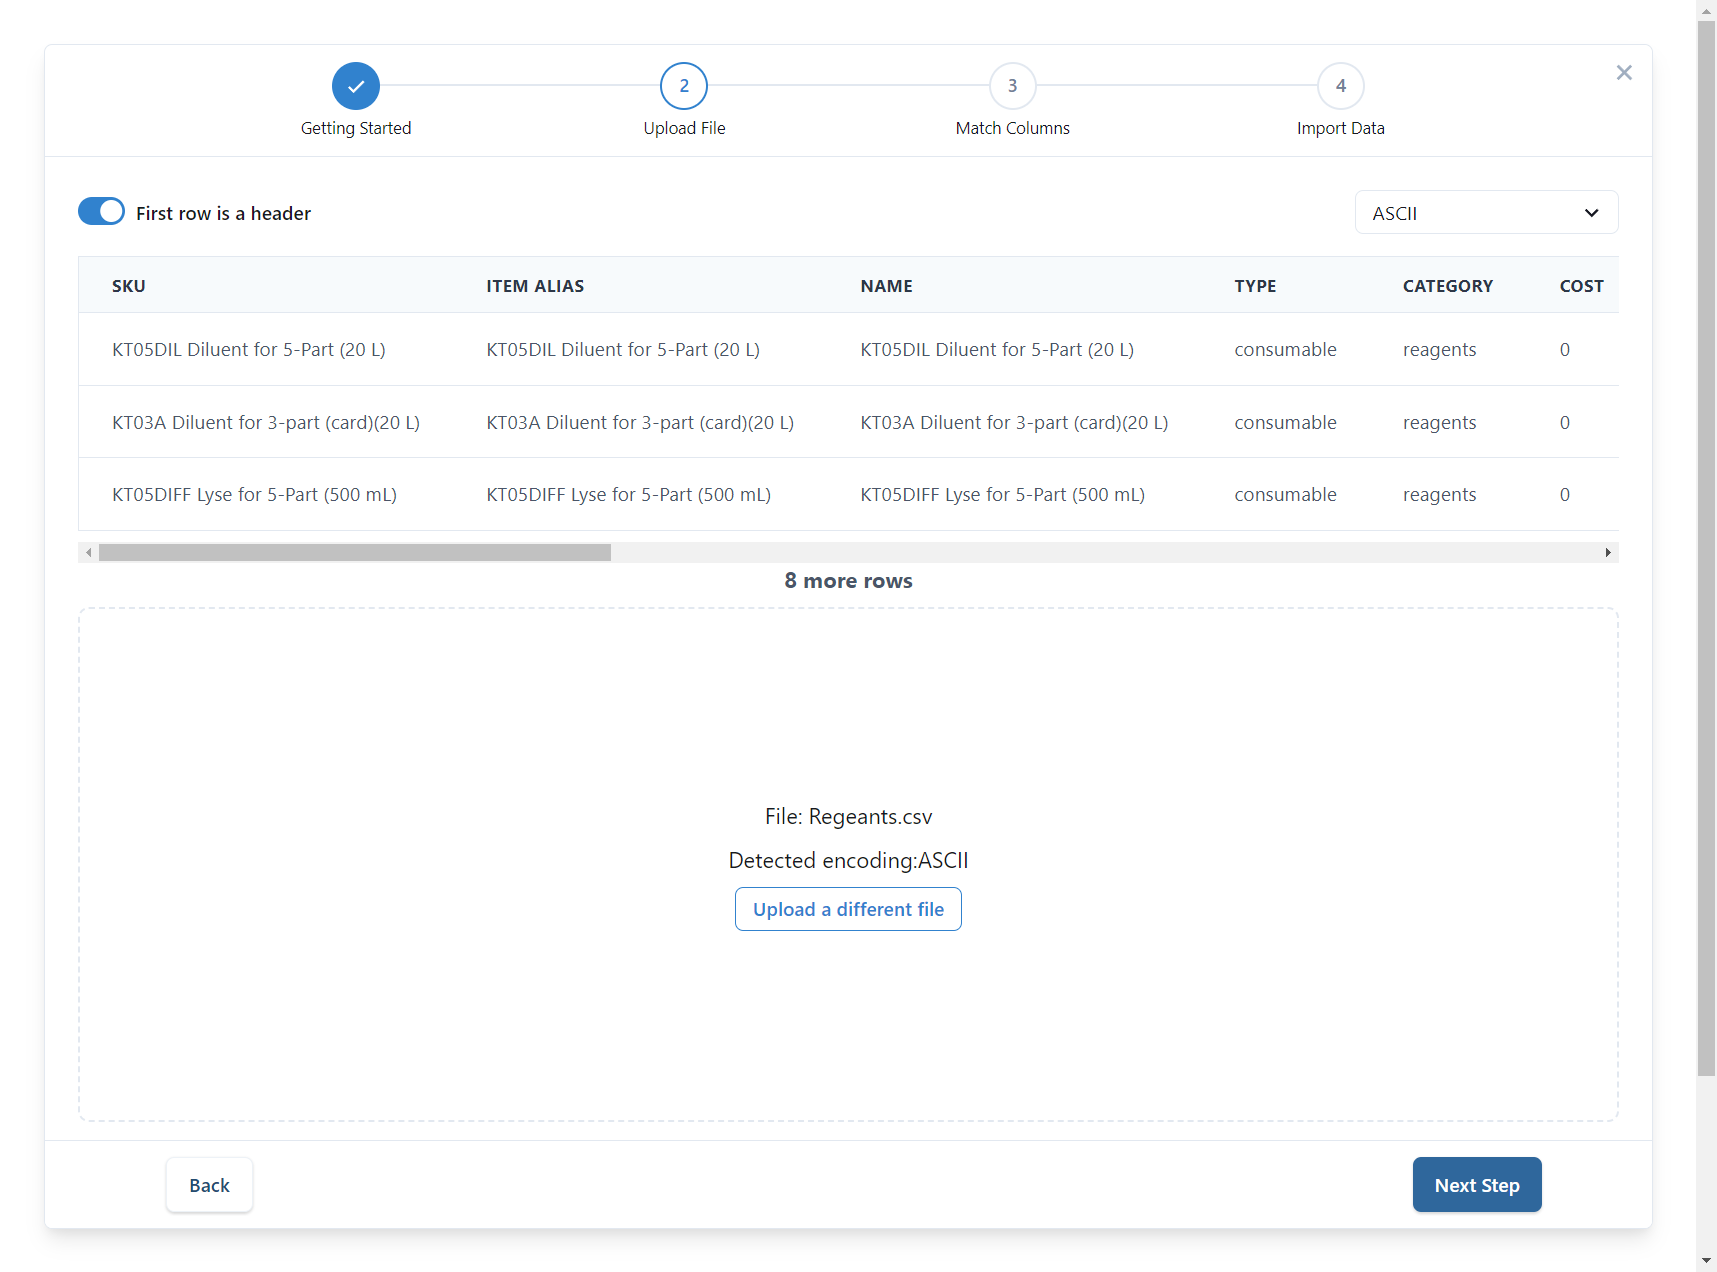Click the 'Import Data' step label
Viewport: 1717px width, 1272px height.
[x=1341, y=128]
